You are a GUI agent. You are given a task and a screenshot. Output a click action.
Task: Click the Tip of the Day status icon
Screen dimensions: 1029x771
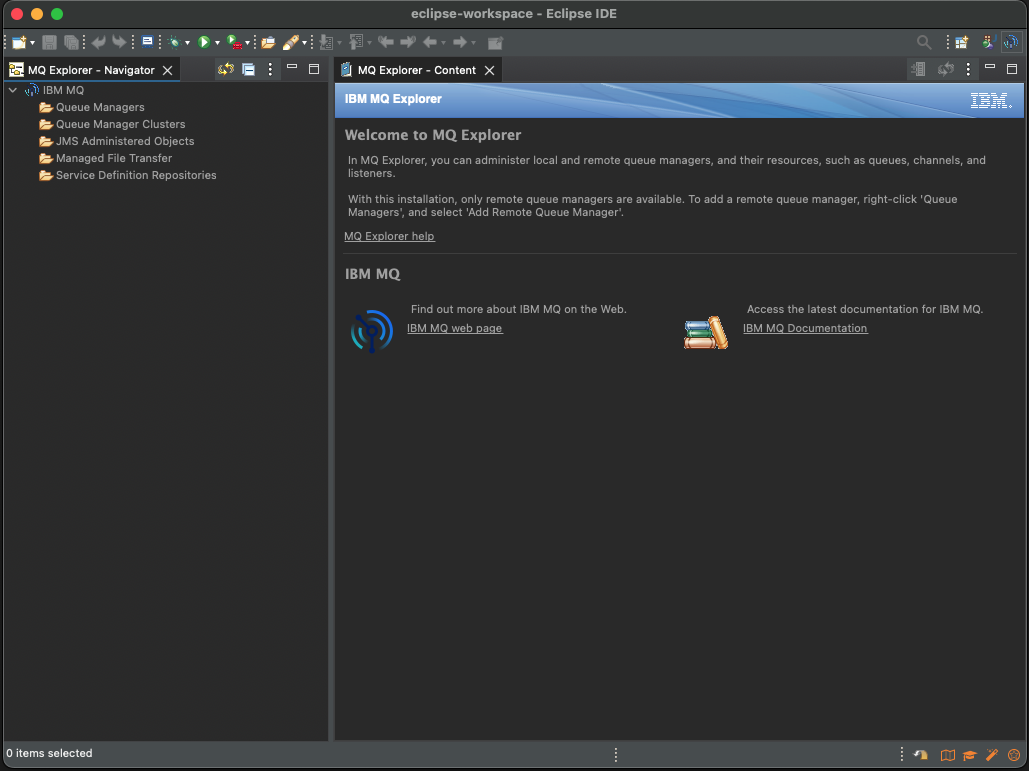(921, 755)
